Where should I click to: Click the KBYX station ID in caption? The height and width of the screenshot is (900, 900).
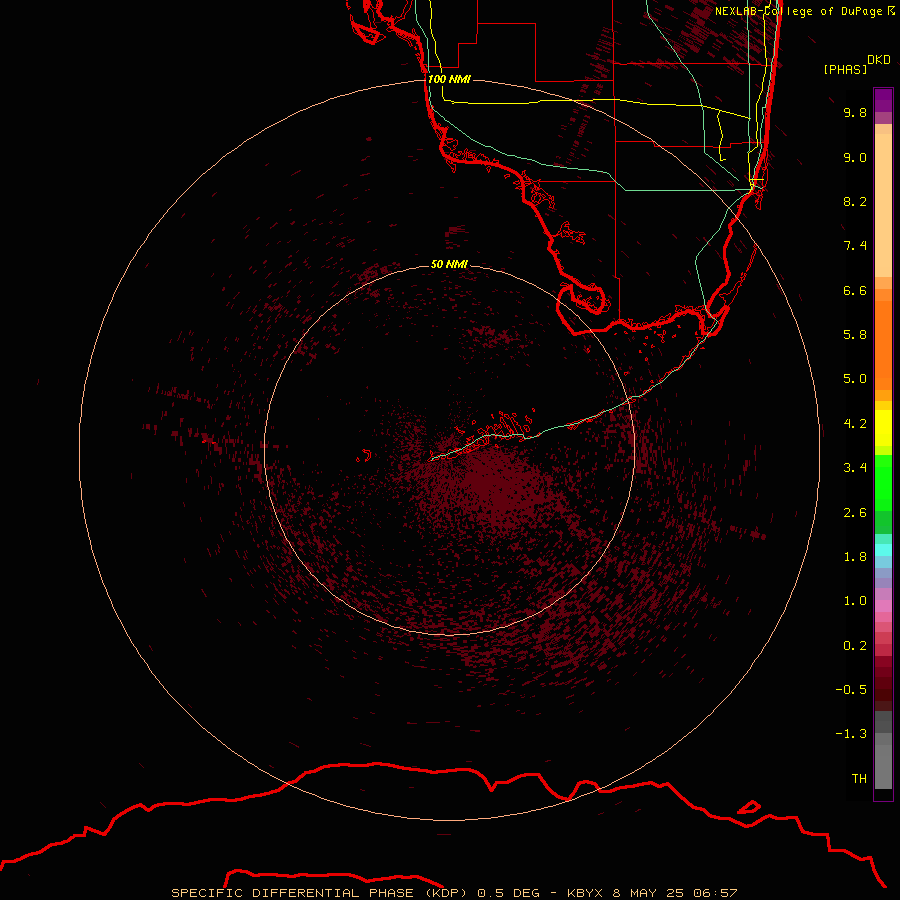coord(585,893)
